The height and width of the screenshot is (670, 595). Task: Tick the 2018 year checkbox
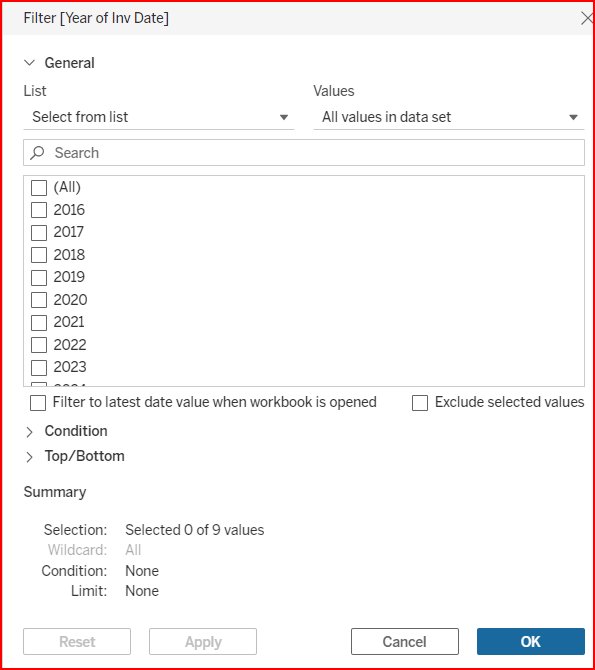click(x=39, y=255)
